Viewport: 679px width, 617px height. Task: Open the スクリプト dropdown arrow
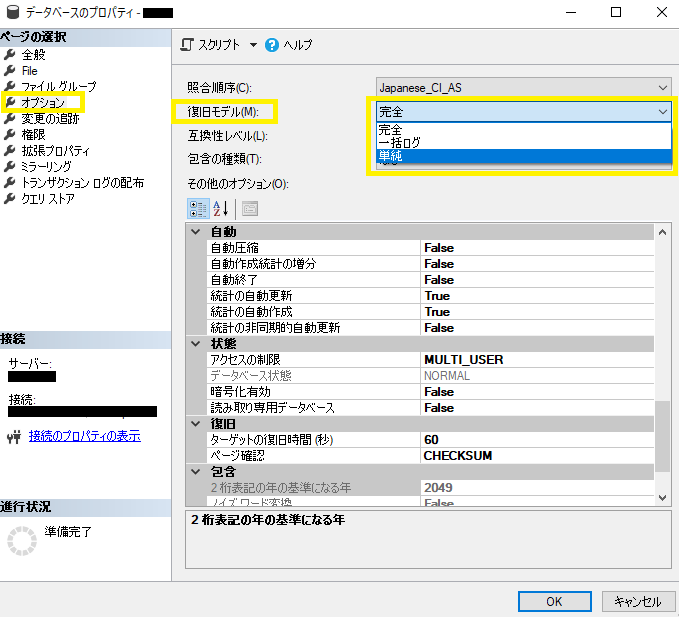click(253, 45)
